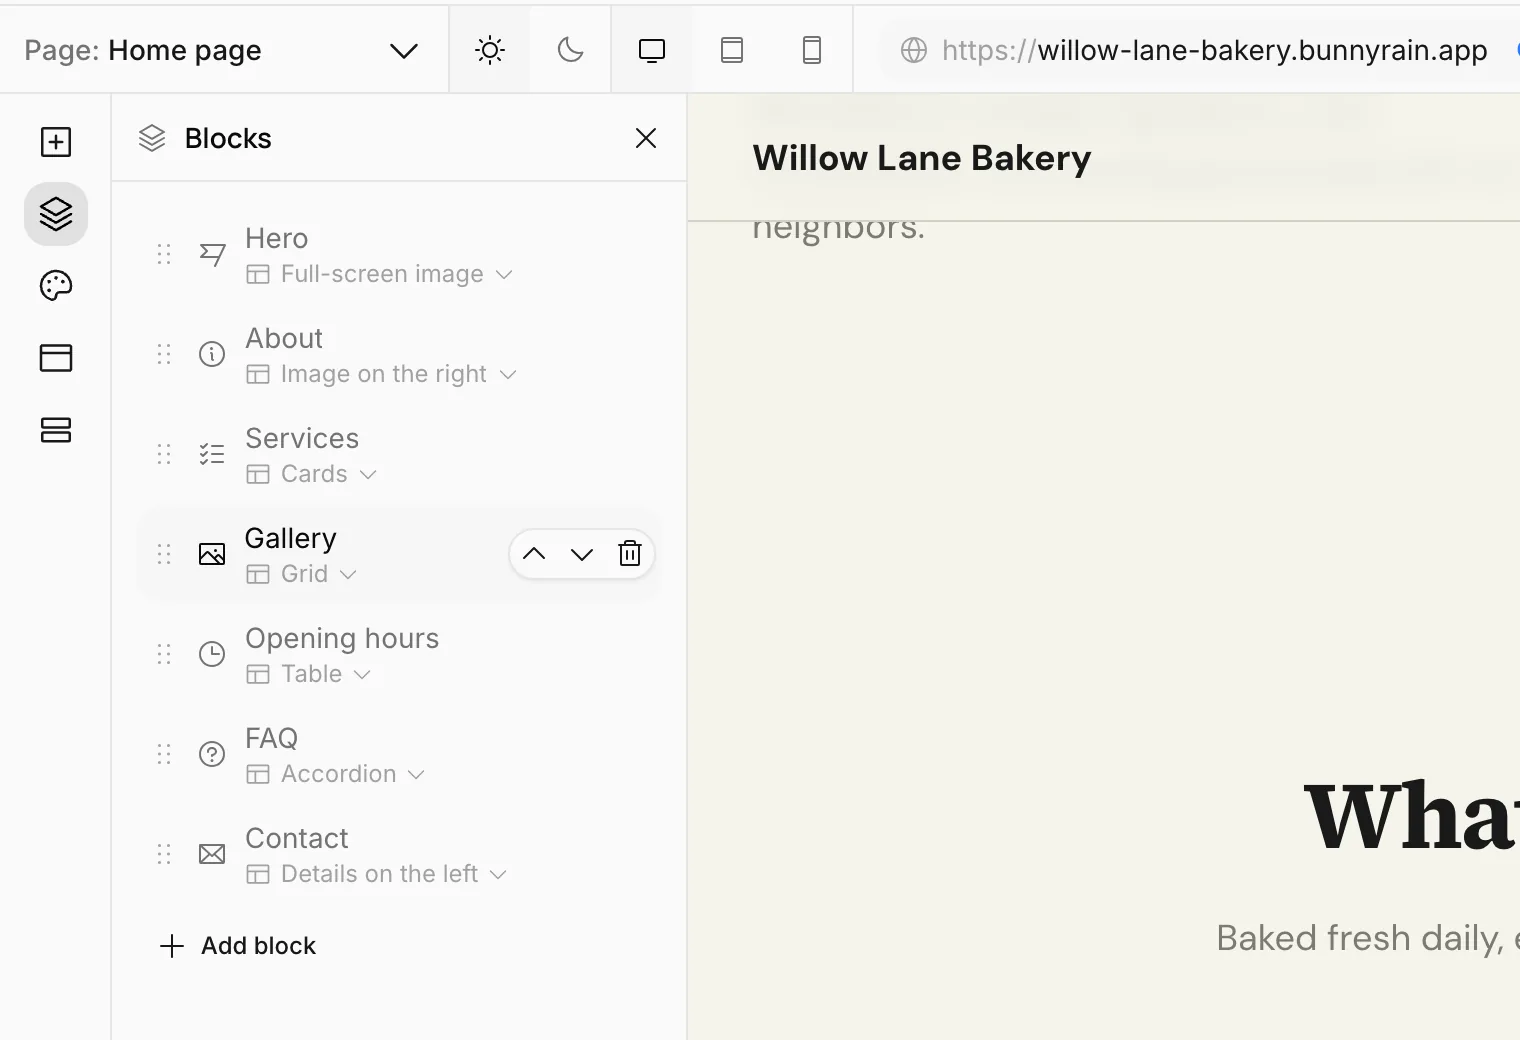Close the Blocks panel
This screenshot has width=1520, height=1040.
[x=646, y=138]
